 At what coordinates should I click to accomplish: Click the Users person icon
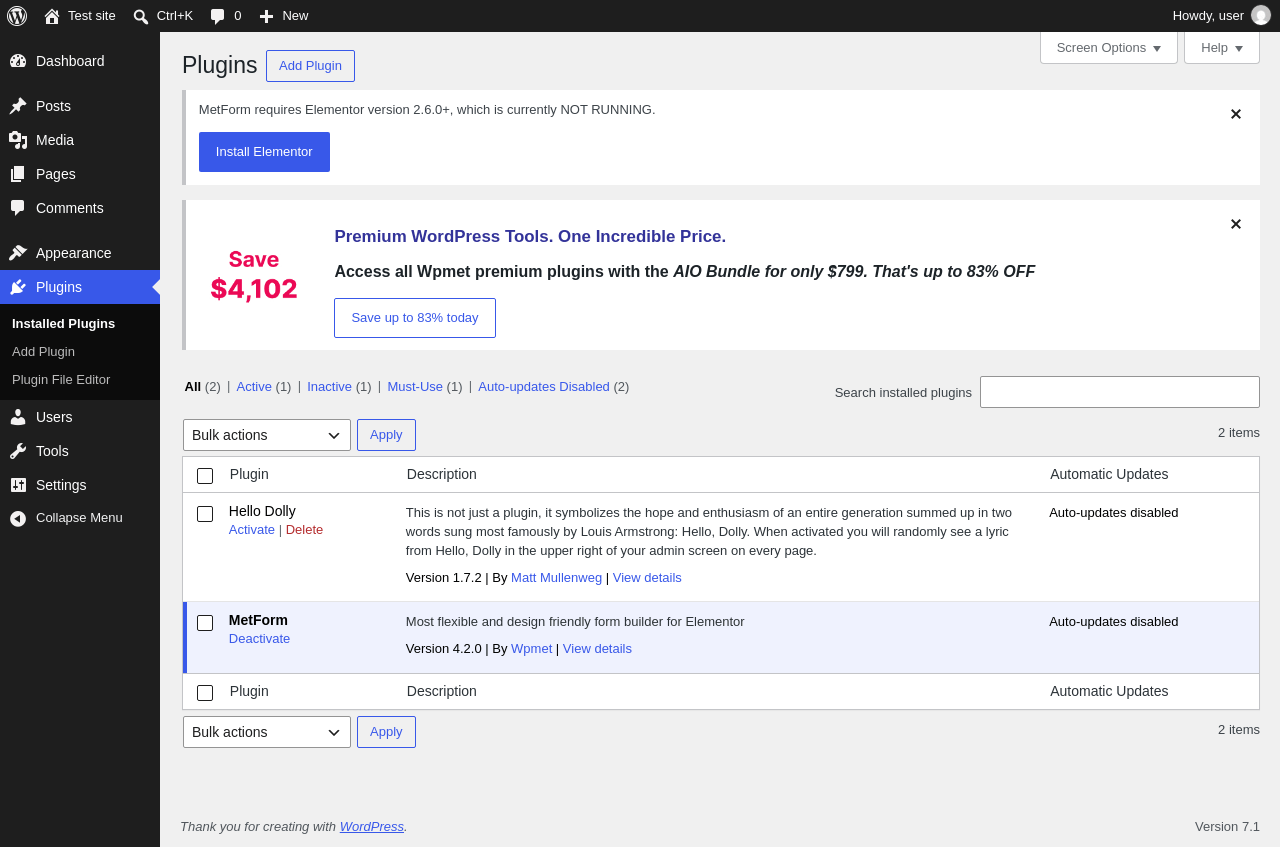[18, 417]
